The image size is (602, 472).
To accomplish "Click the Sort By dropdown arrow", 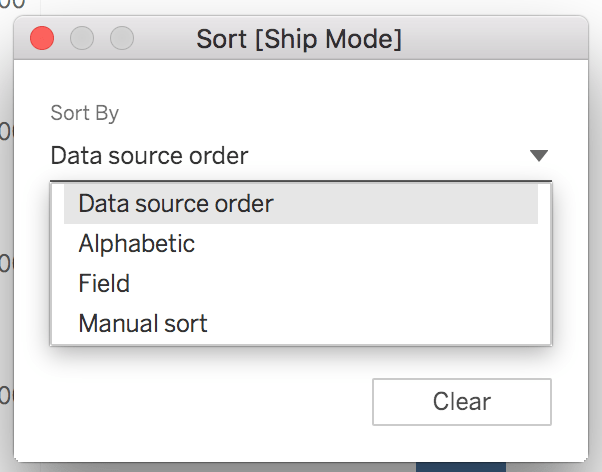I will pos(539,156).
